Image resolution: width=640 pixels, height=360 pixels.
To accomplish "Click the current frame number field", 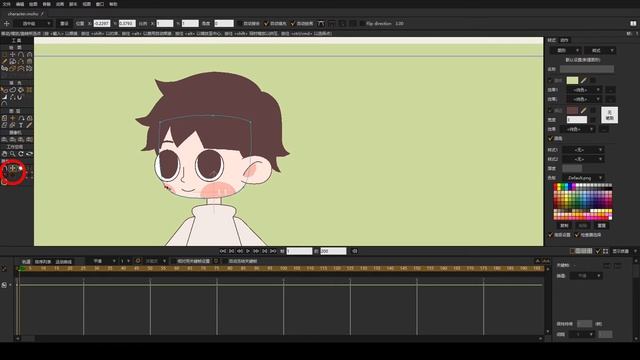I will click(299, 251).
